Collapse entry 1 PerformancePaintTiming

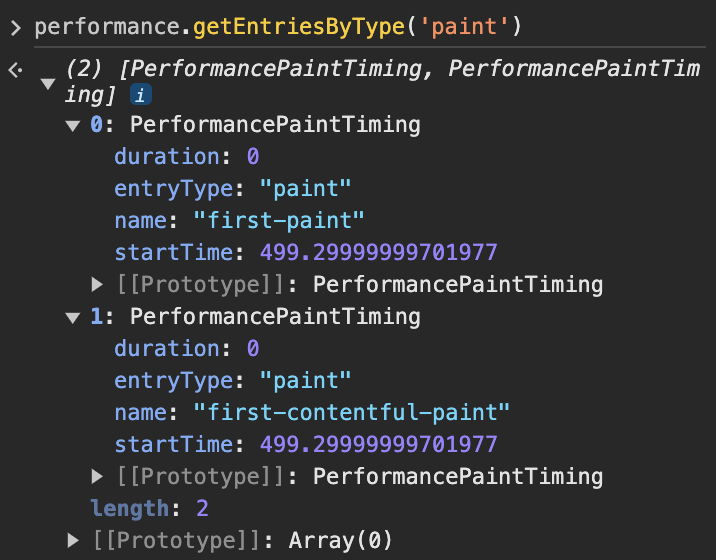coord(72,317)
